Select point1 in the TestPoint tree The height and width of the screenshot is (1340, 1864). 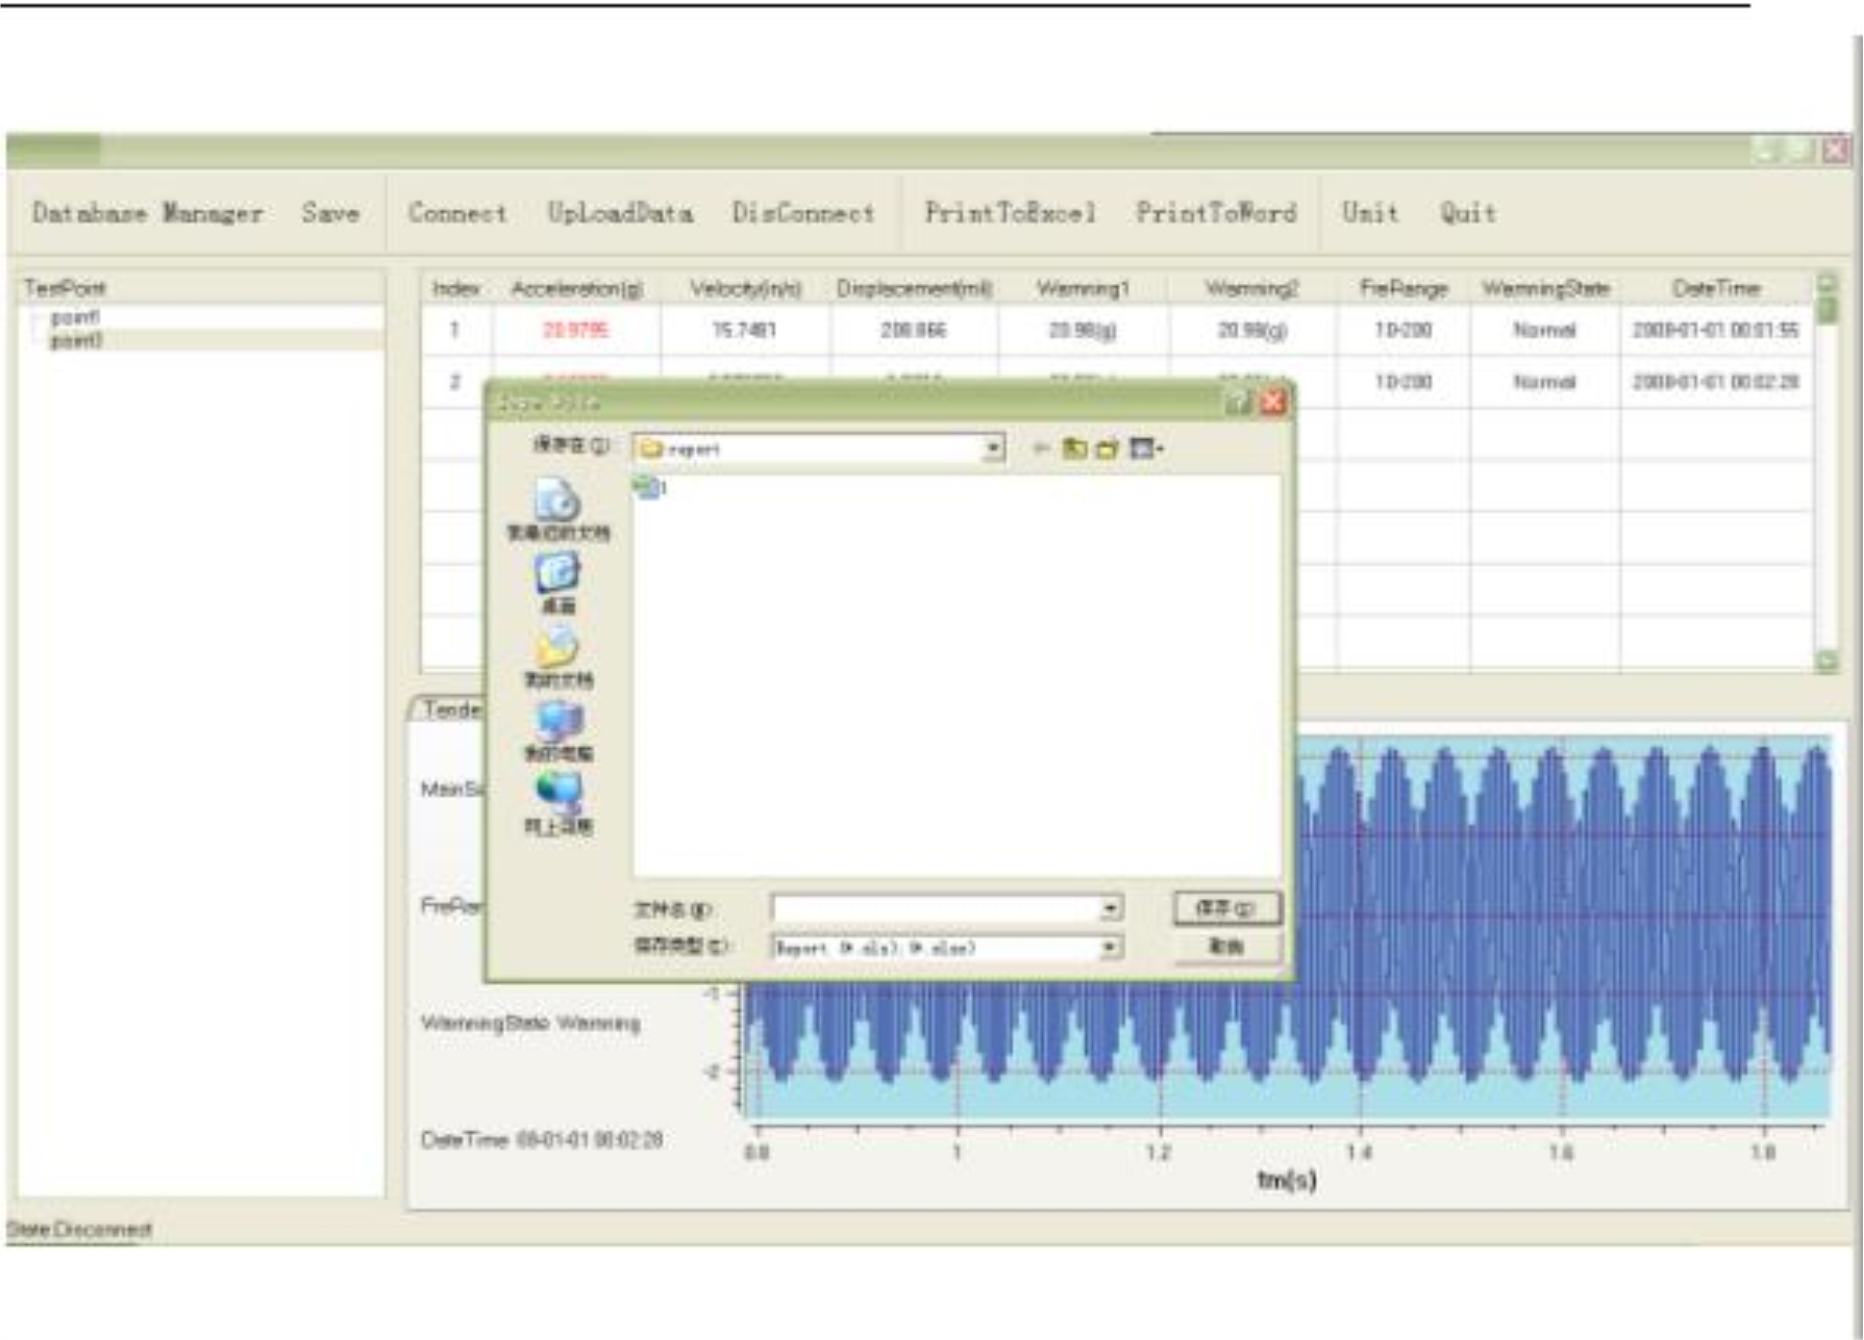(75, 318)
